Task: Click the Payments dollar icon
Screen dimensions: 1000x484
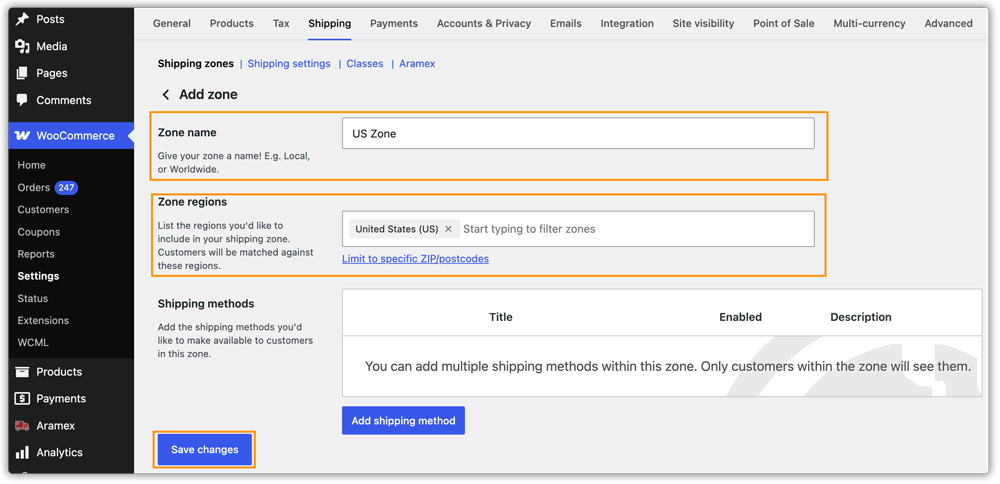Action: (x=22, y=399)
